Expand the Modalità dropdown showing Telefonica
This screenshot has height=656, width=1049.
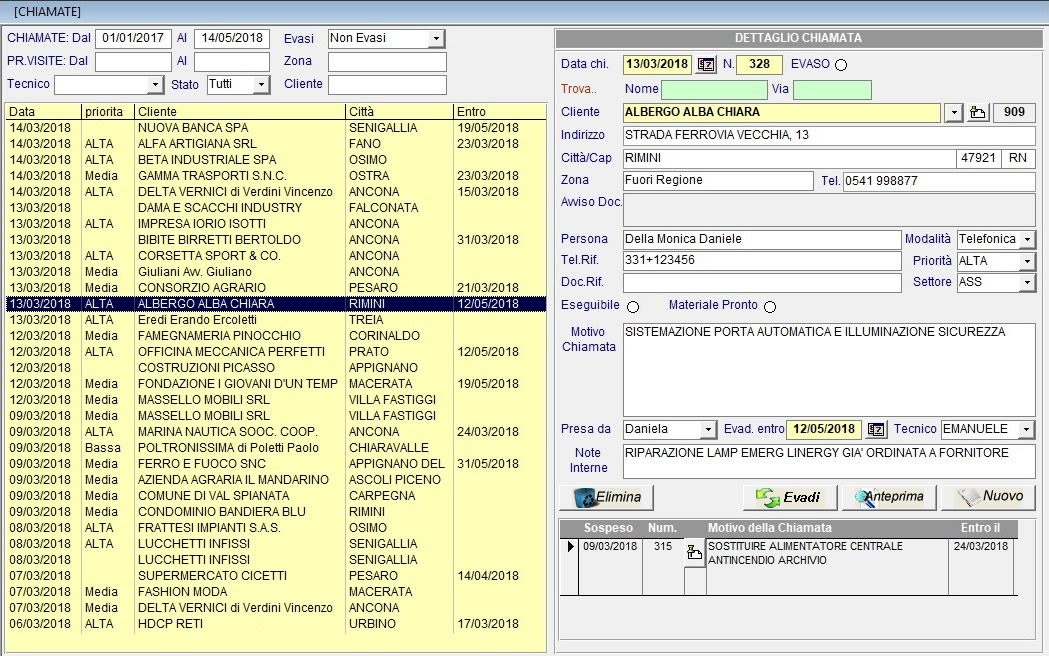[1027, 239]
